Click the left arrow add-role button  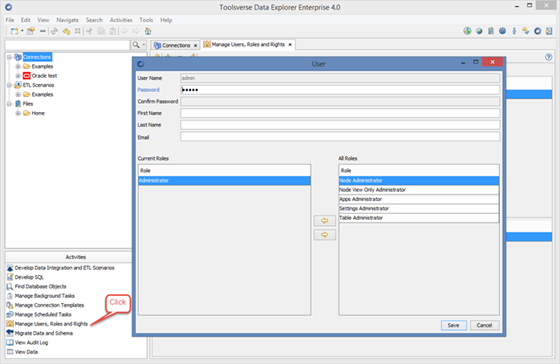(325, 221)
